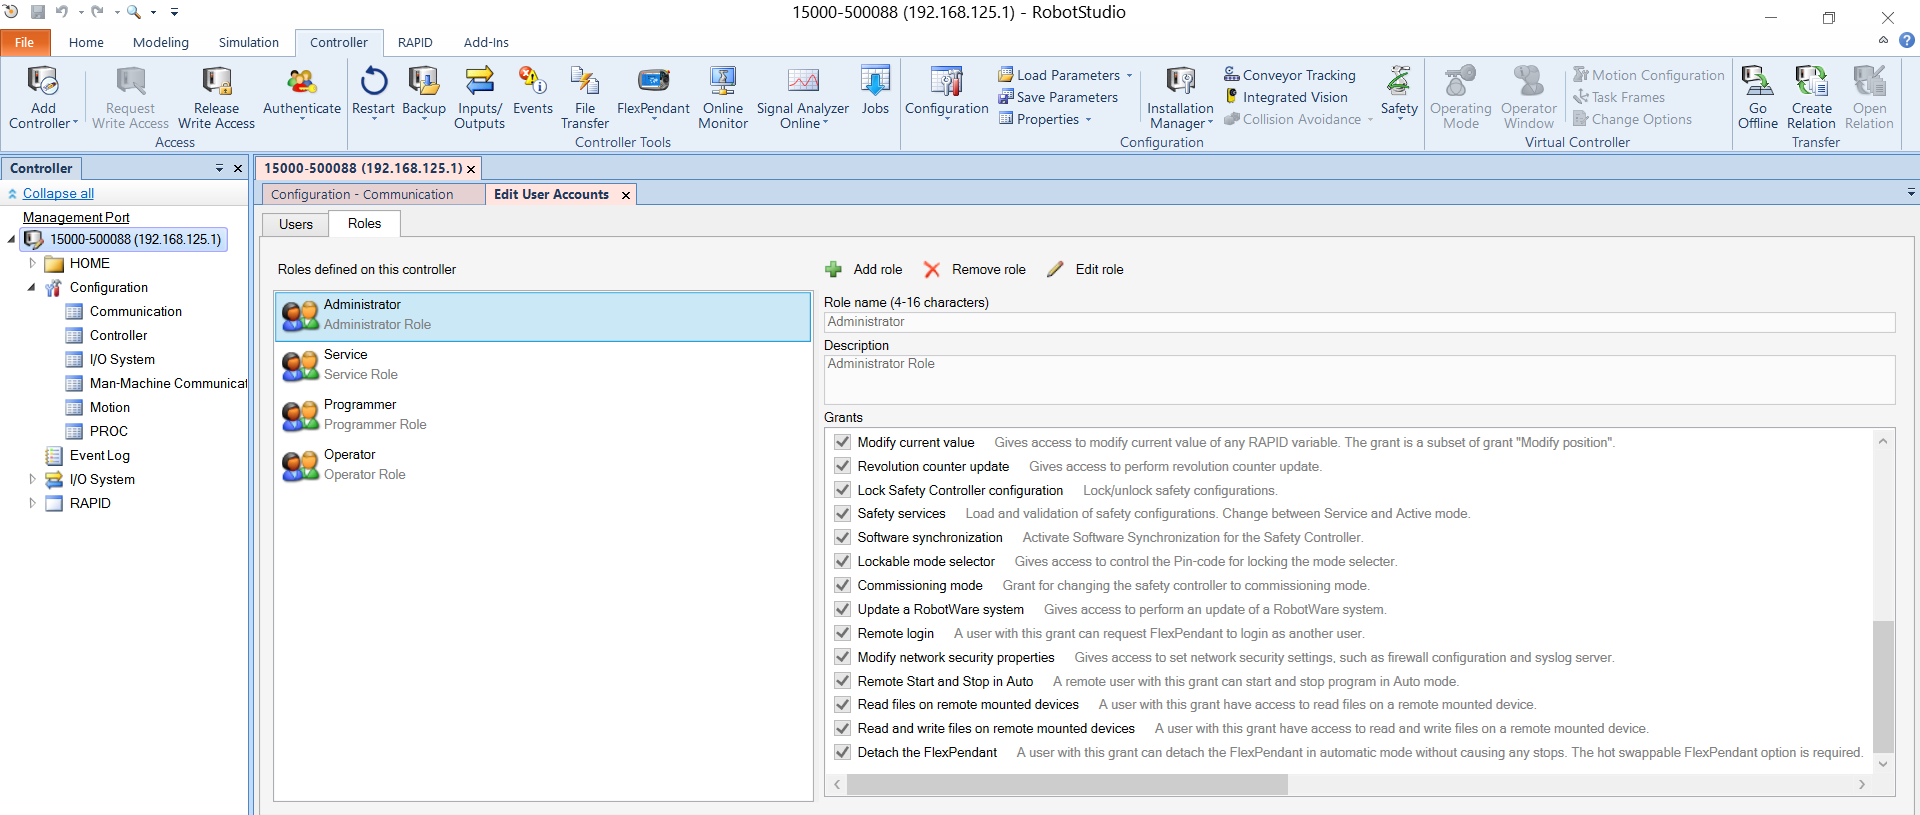Click the Safety icon
The image size is (1920, 815).
point(1399,80)
